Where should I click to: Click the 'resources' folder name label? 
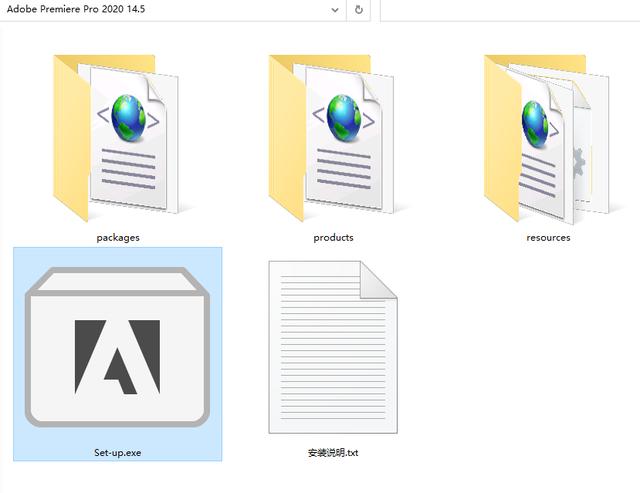coord(548,238)
